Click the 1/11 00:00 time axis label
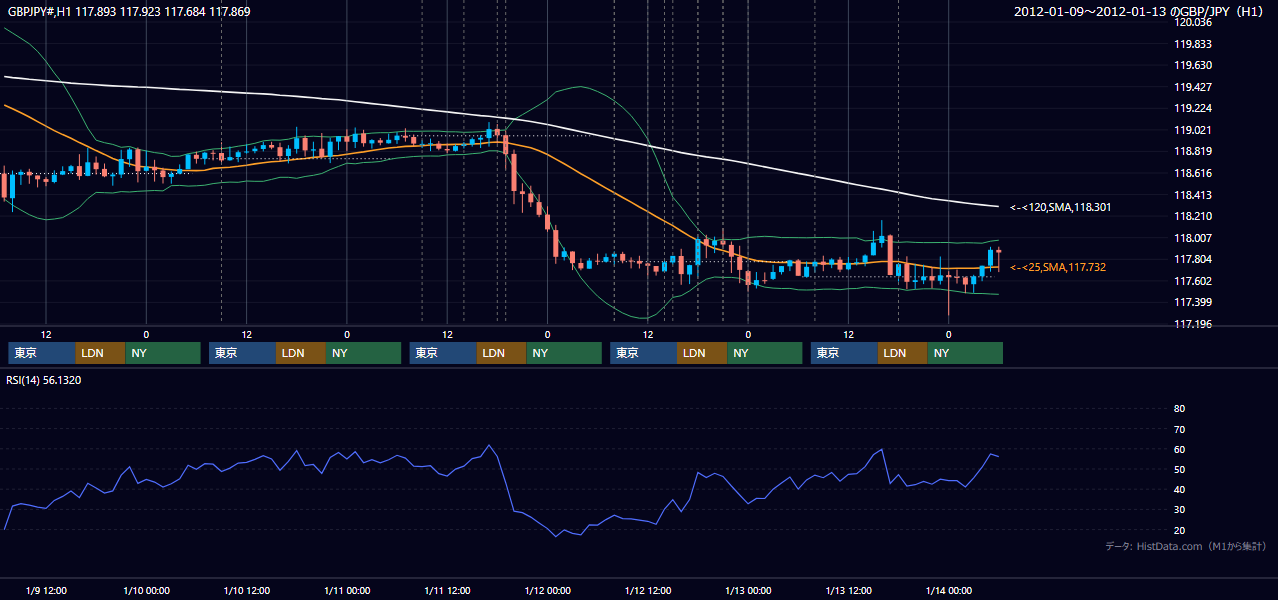 (347, 590)
